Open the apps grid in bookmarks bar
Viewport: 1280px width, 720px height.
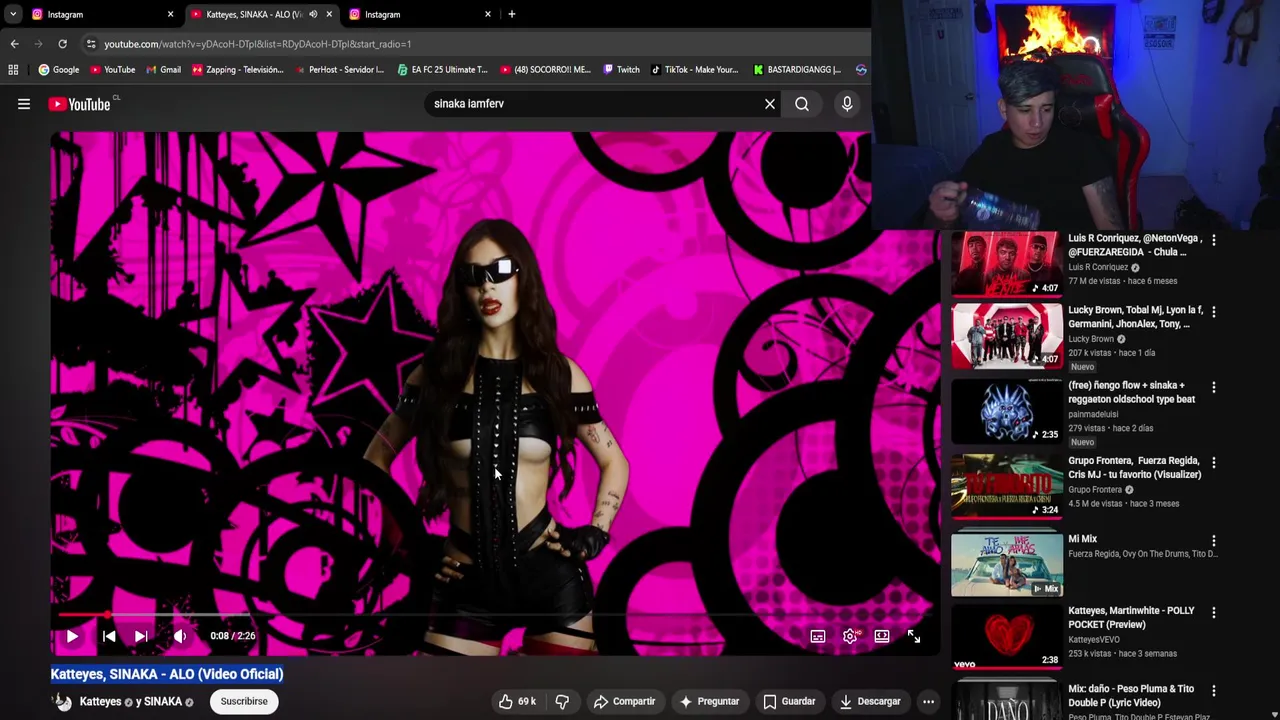click(13, 70)
